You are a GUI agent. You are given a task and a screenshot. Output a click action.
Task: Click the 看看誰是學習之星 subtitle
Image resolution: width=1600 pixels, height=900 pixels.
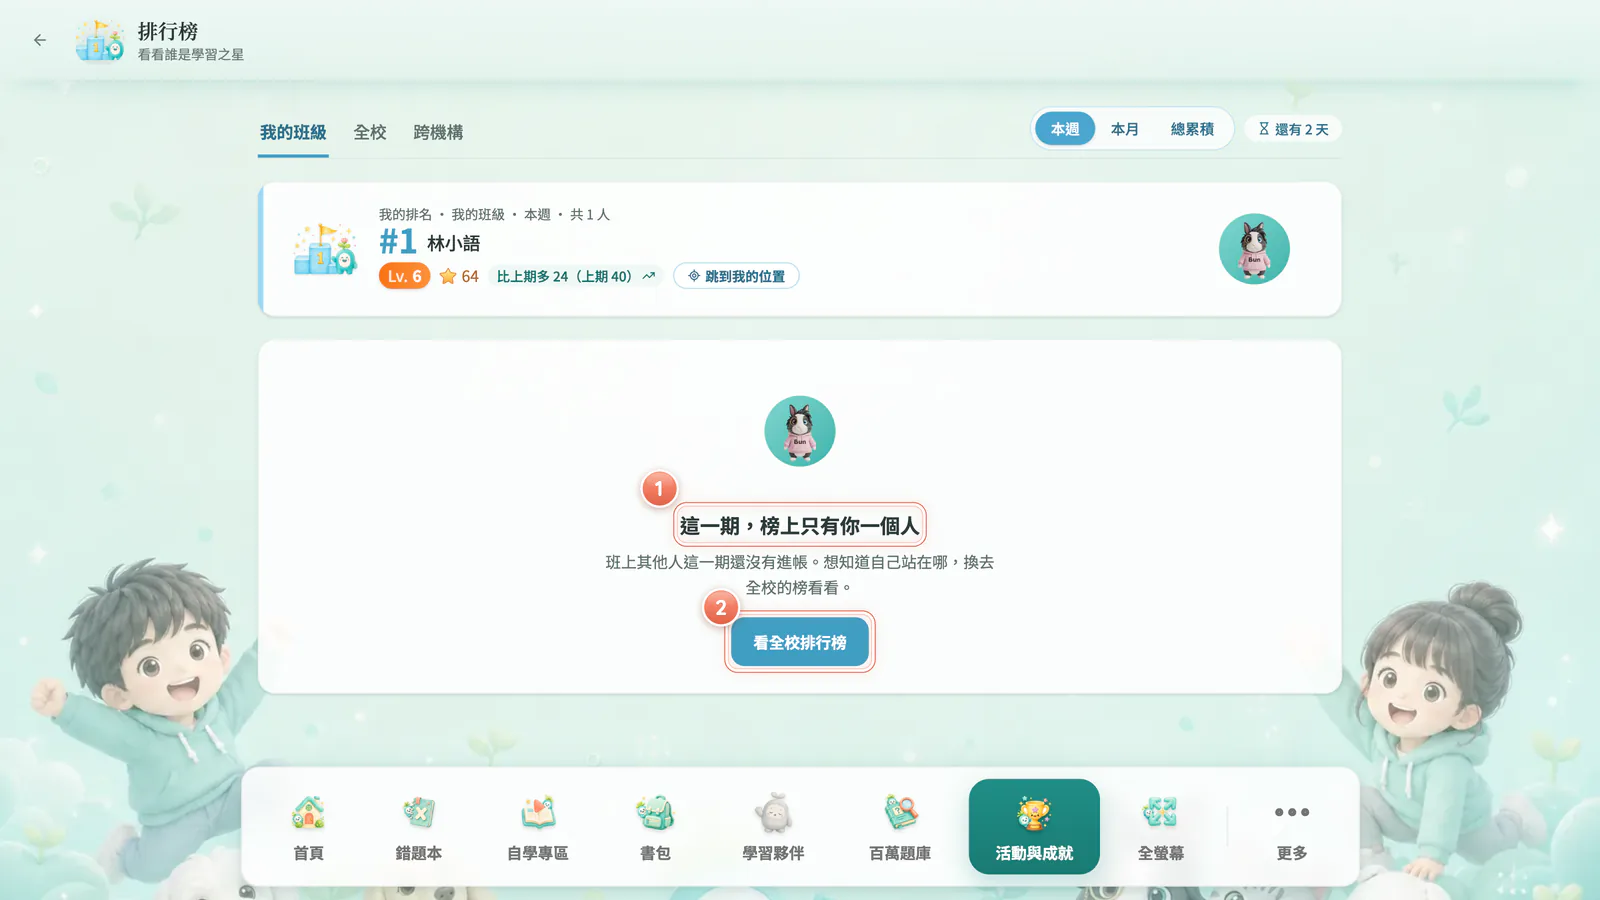click(191, 55)
